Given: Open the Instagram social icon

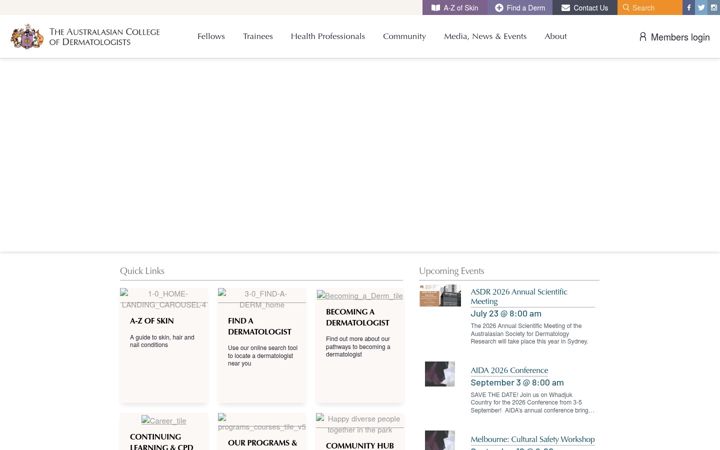Looking at the screenshot, I should pos(714,7).
